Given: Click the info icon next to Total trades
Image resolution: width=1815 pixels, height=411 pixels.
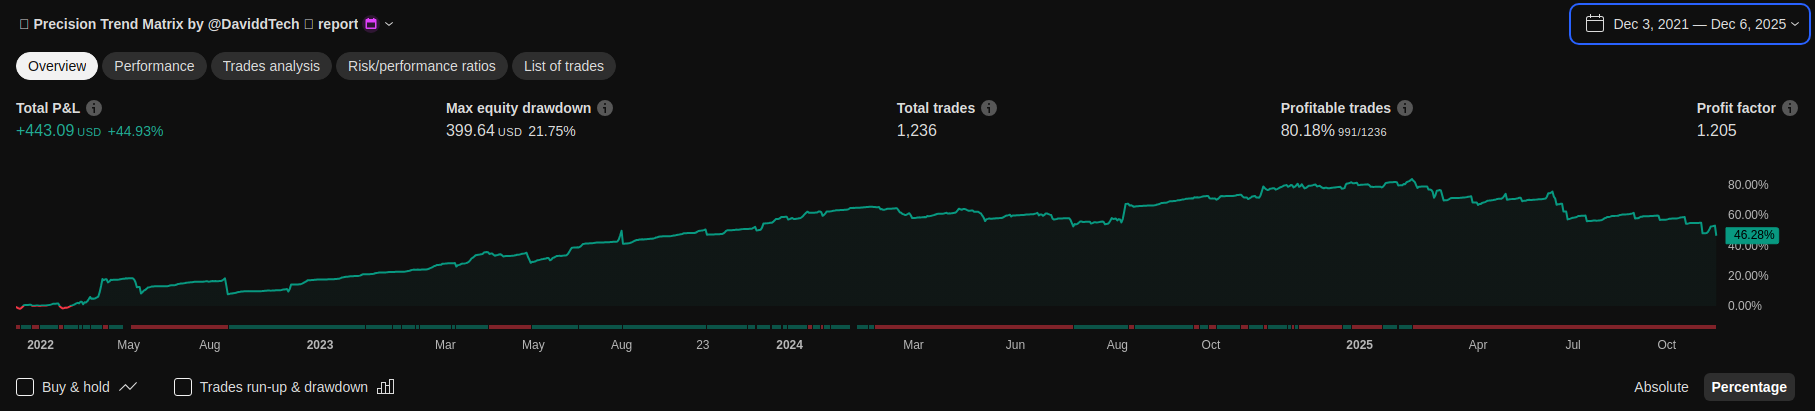Looking at the screenshot, I should coord(989,108).
